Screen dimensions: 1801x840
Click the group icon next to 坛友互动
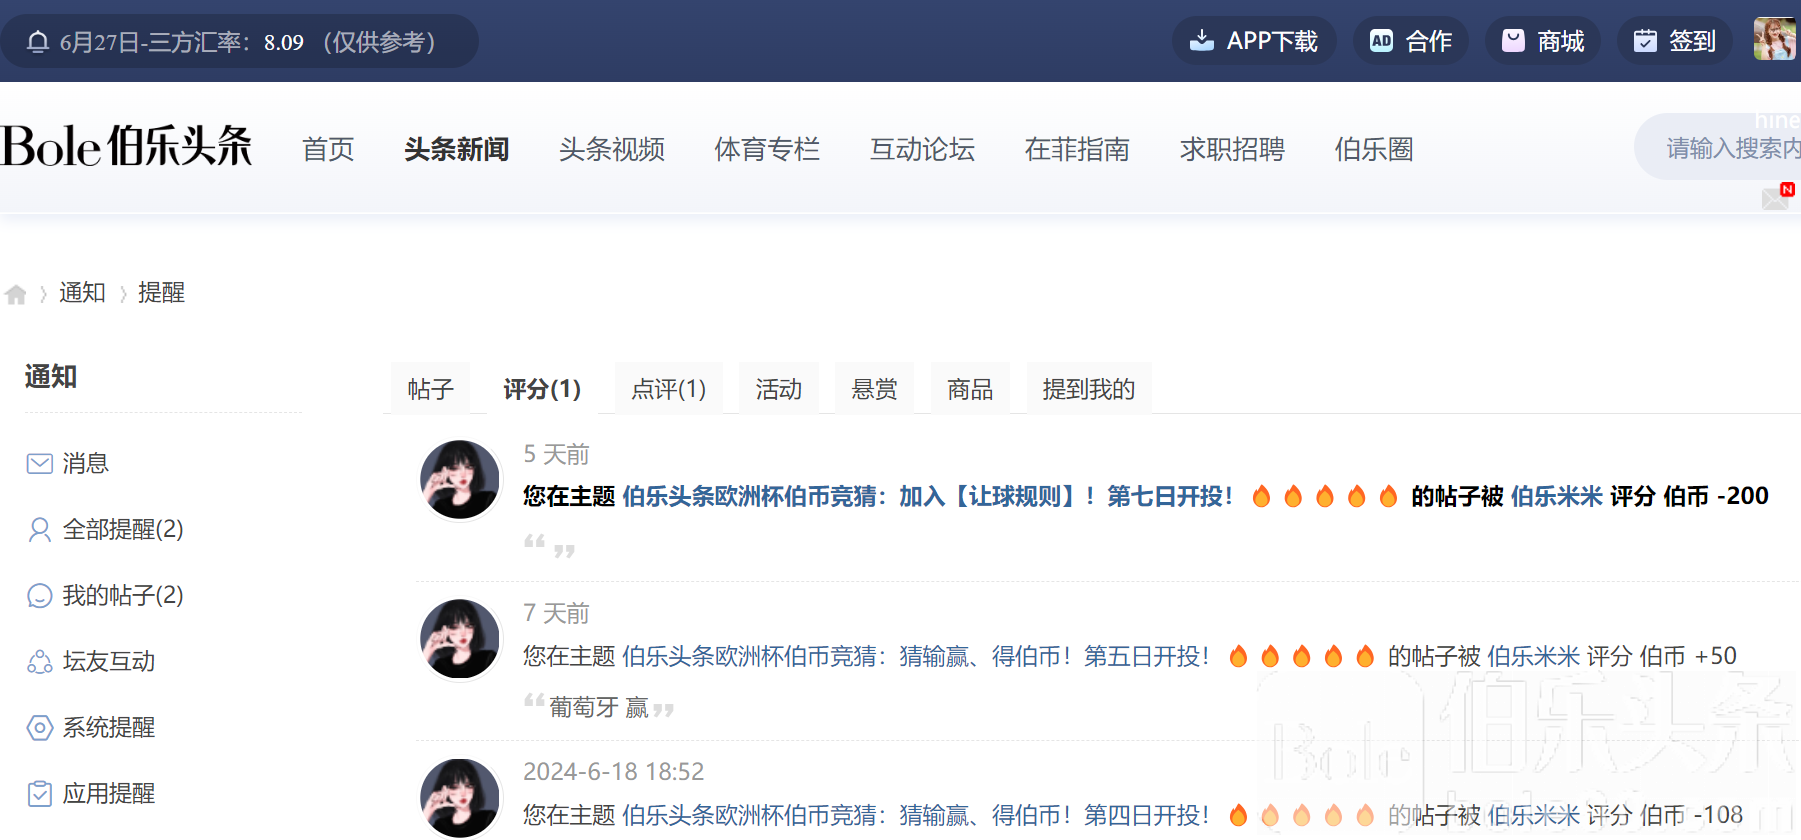tap(40, 662)
